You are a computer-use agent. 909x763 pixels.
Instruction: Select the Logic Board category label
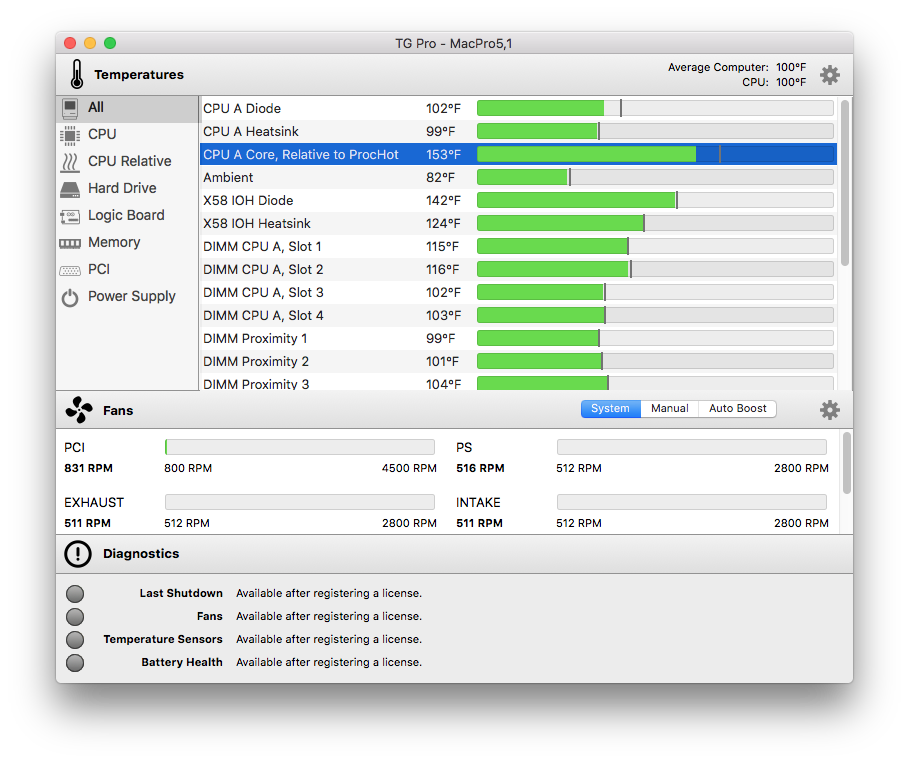[x=126, y=215]
